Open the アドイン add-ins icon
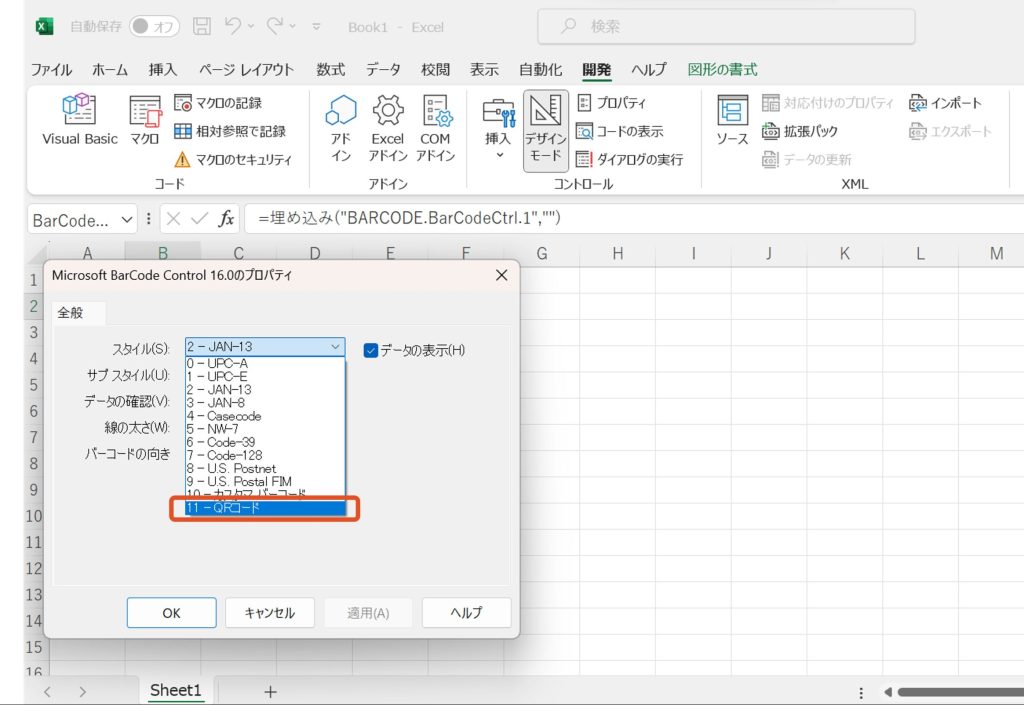Screen dimensions: 1024x705 341,128
